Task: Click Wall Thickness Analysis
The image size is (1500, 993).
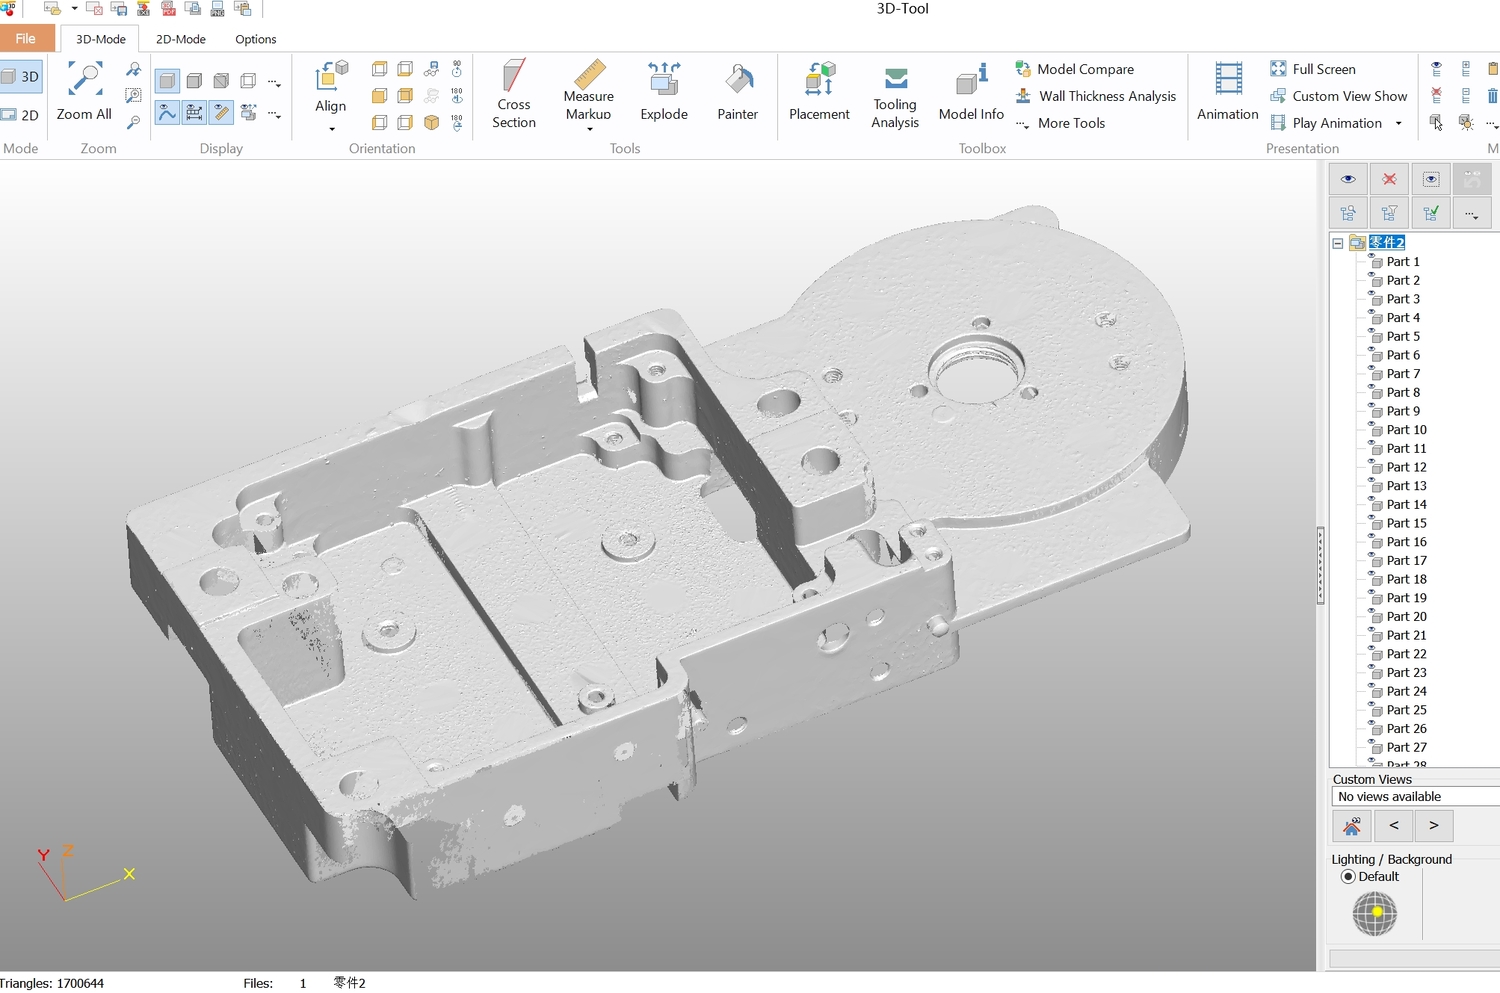Action: [x=1096, y=96]
